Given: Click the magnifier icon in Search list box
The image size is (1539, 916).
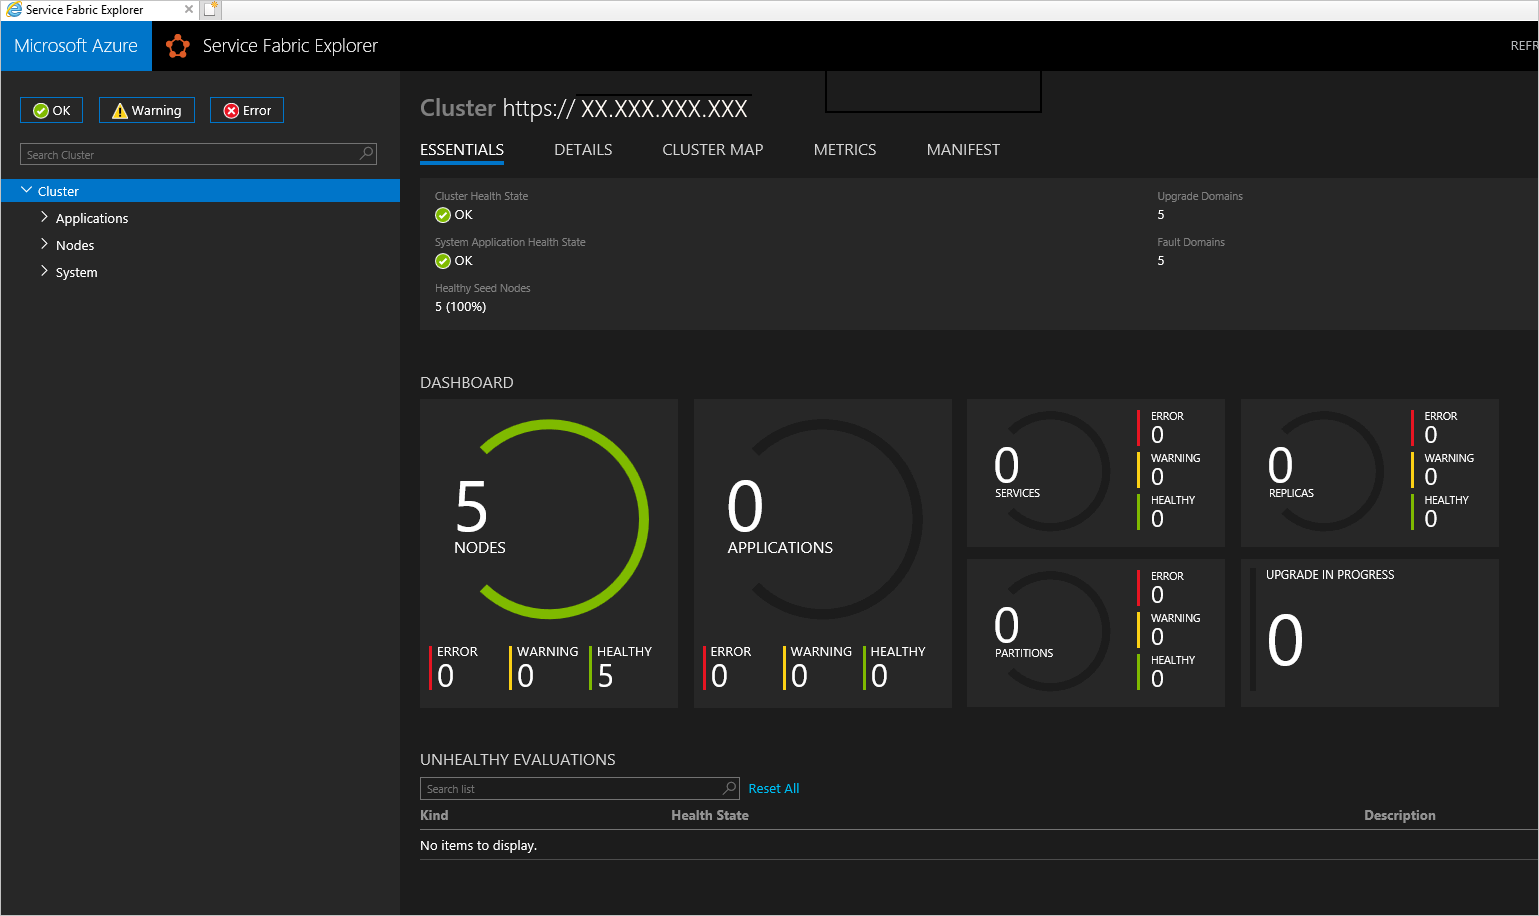Looking at the screenshot, I should tap(729, 788).
